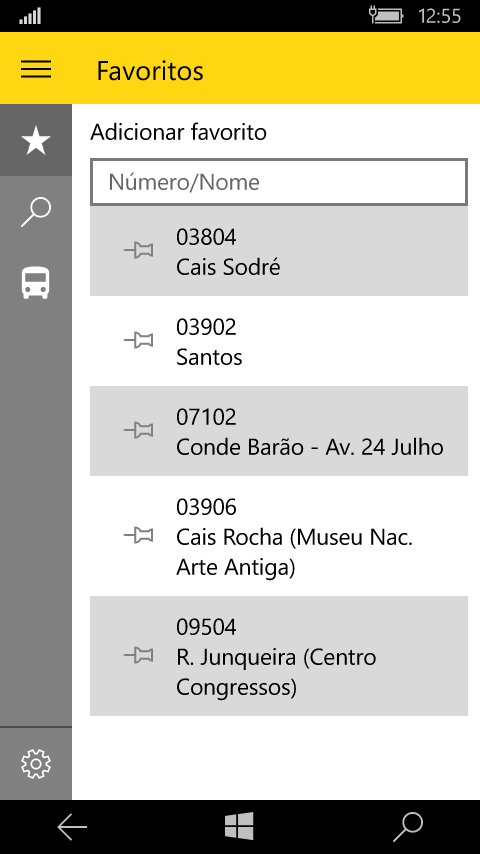The image size is (480, 854).
Task: Open favorite 03804 Cais Sodré
Action: coord(279,251)
